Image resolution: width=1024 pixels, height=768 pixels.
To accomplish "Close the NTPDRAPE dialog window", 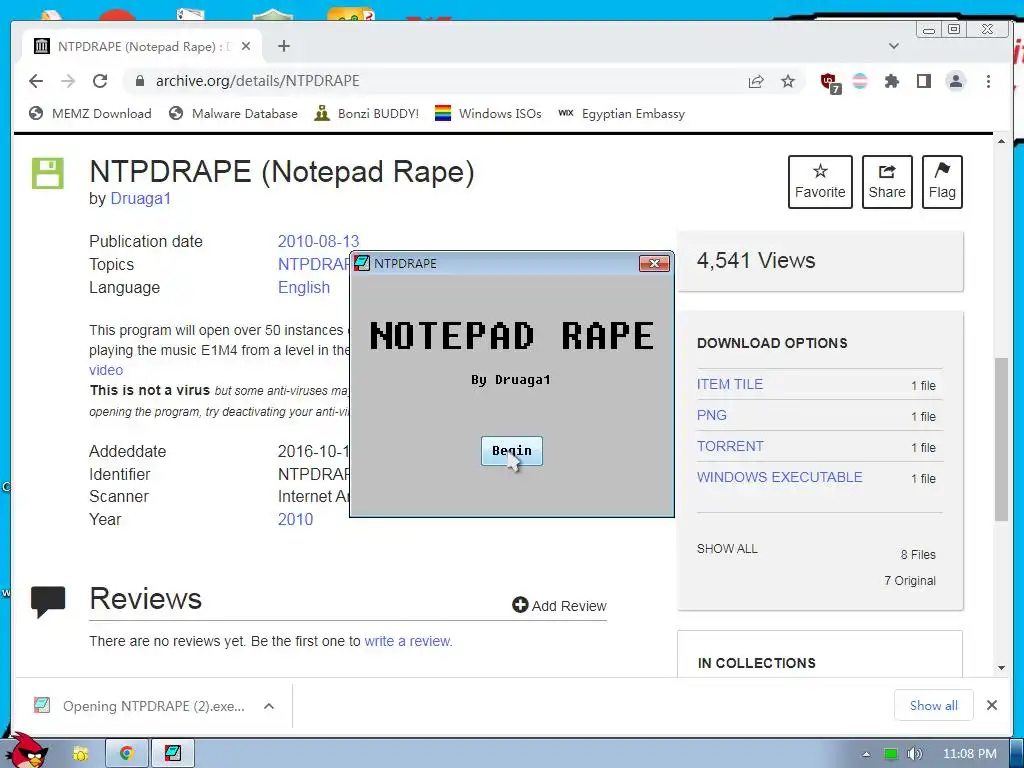I will point(654,263).
